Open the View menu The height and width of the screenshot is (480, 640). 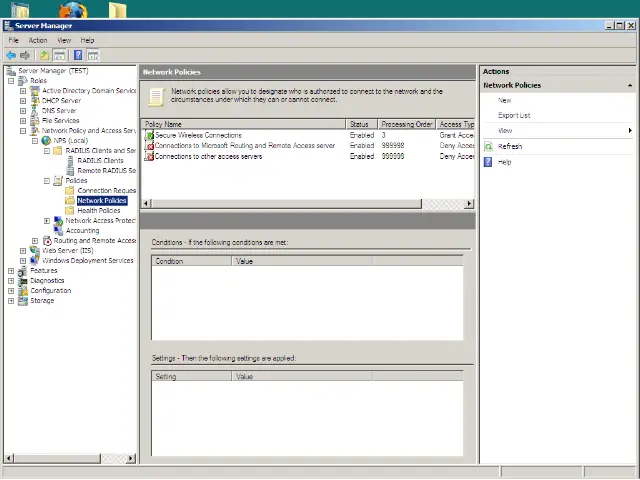(x=64, y=40)
